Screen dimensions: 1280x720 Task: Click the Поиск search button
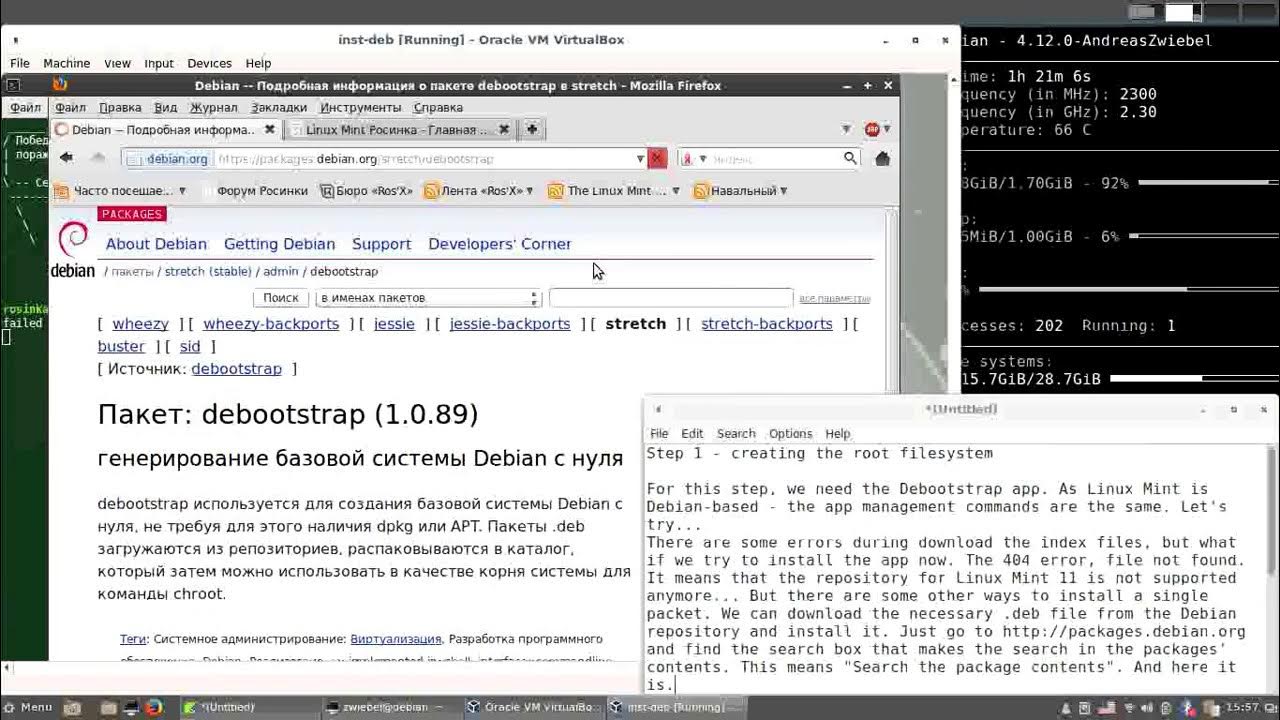click(x=281, y=298)
